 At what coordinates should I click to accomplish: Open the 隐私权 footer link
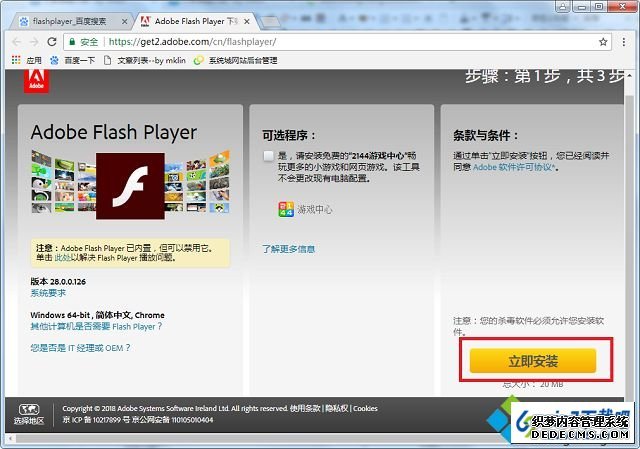(337, 408)
